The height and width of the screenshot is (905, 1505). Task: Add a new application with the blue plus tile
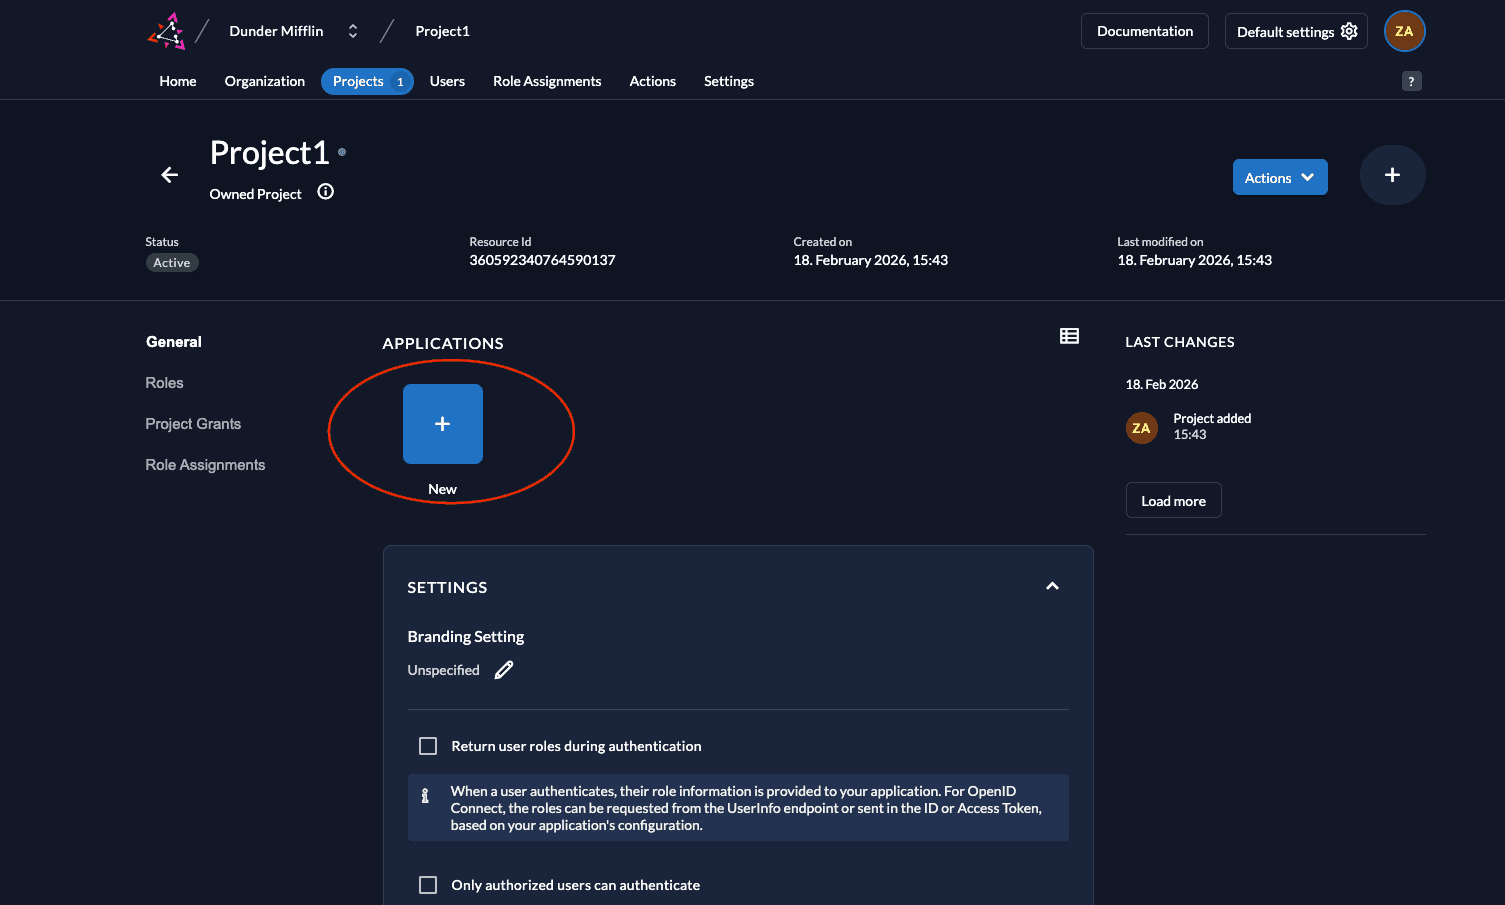point(442,424)
